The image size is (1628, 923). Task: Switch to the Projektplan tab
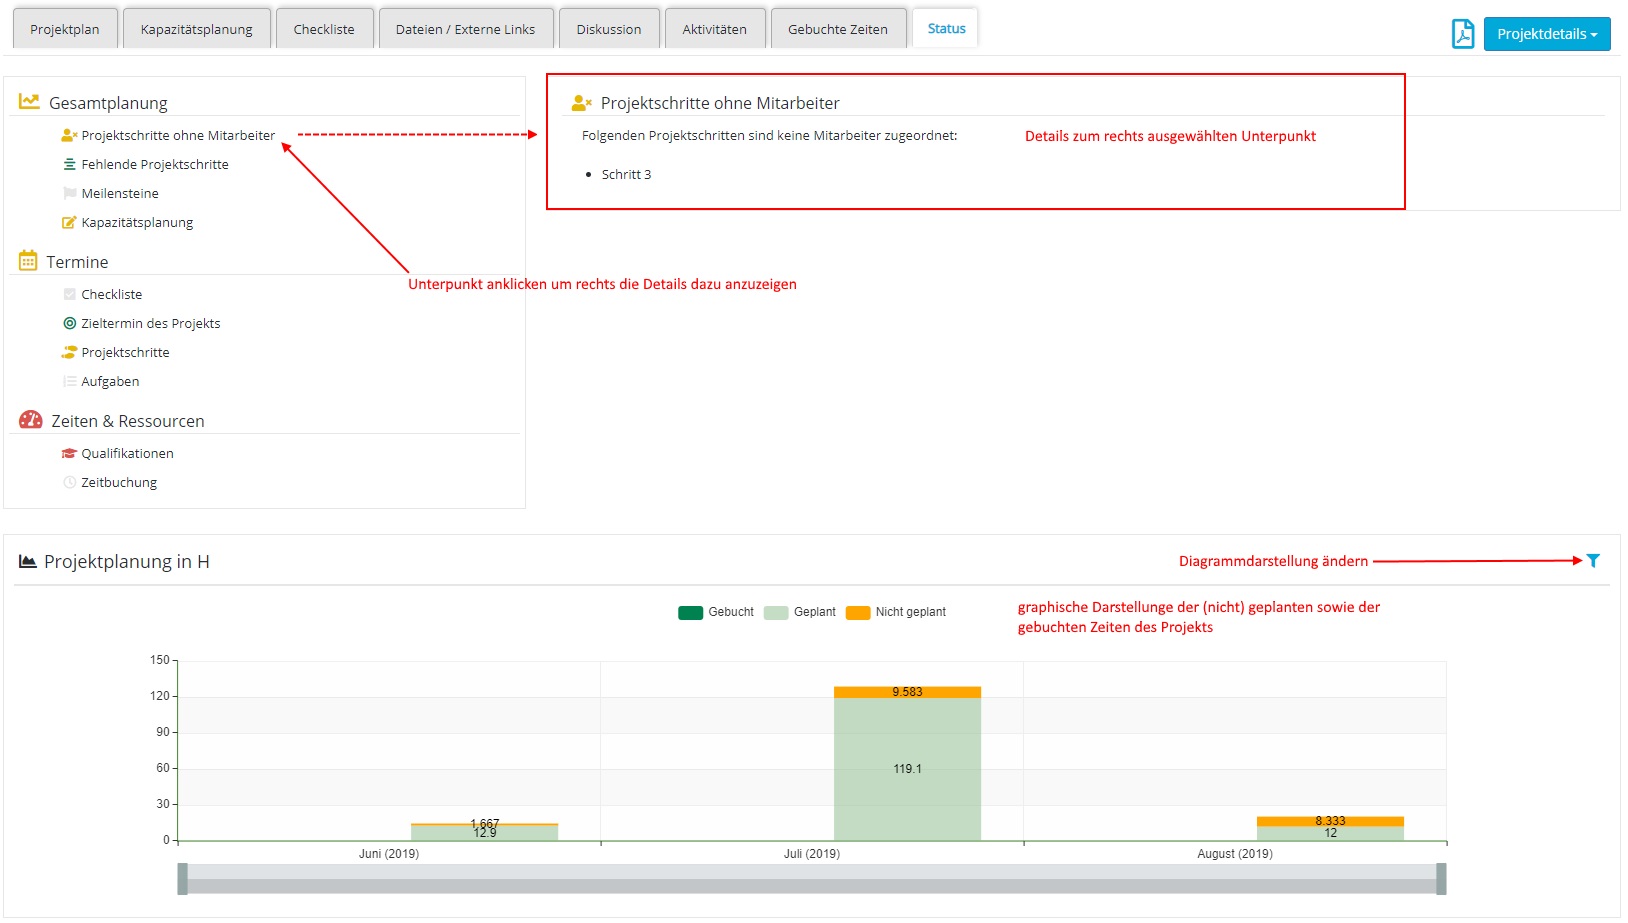pyautogui.click(x=65, y=29)
